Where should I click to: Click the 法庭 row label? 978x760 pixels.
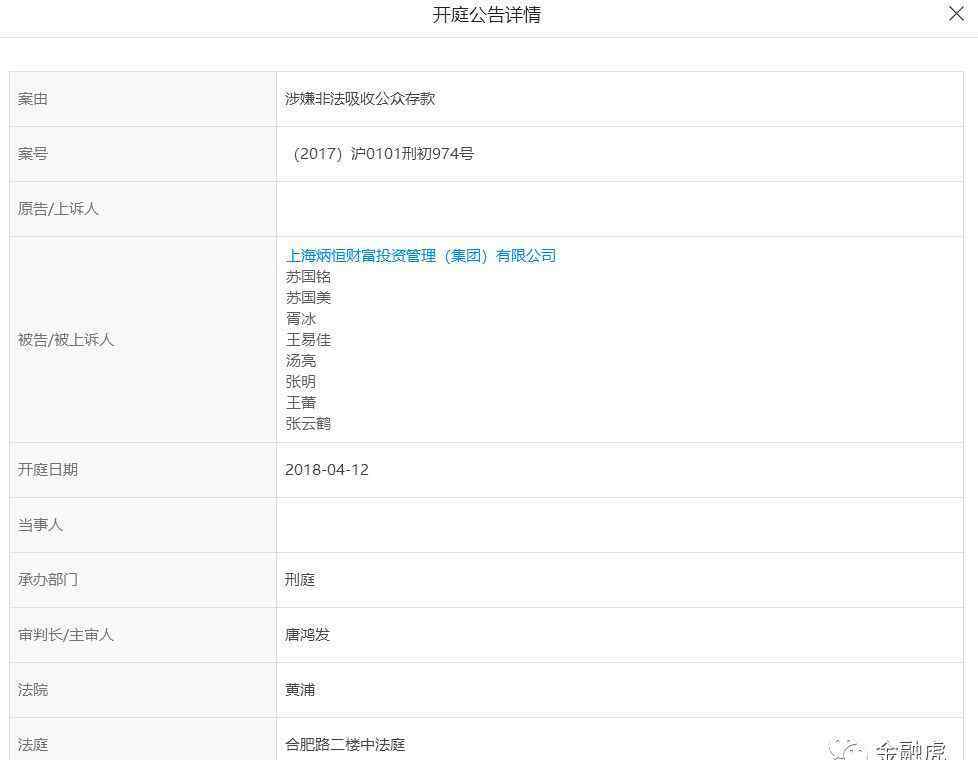[33, 744]
